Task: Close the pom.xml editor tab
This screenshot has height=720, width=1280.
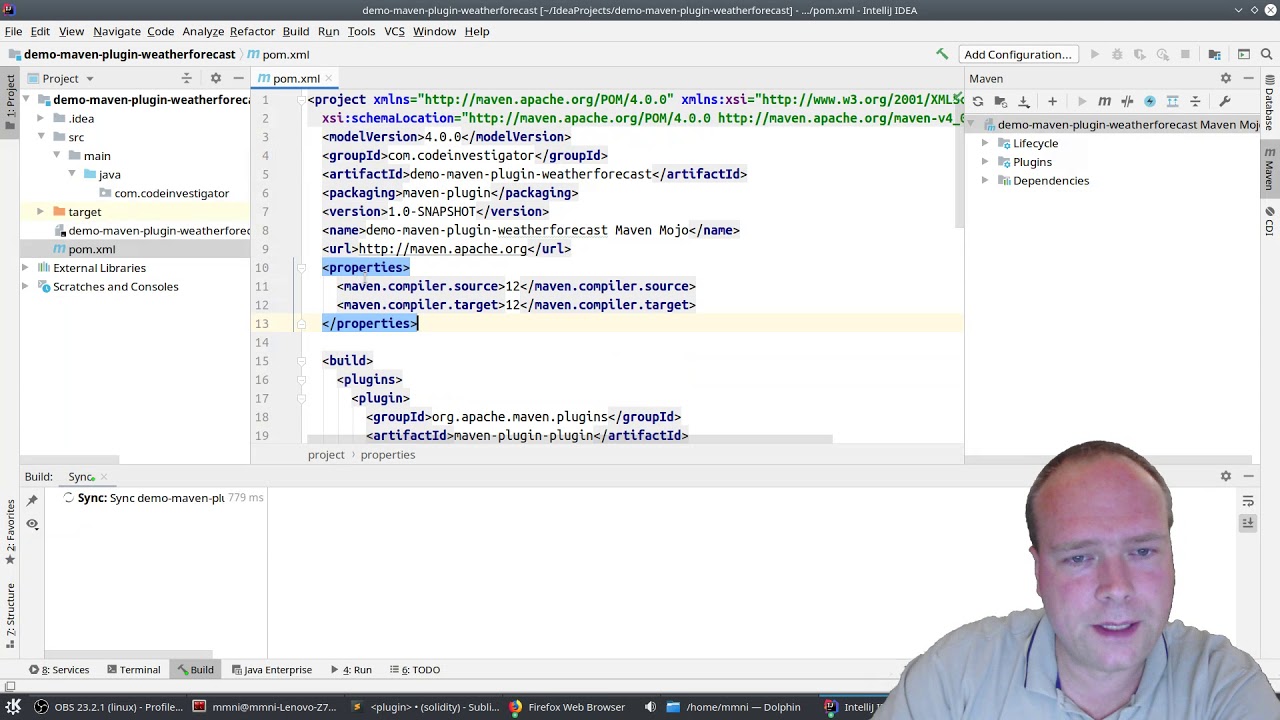Action: (328, 78)
